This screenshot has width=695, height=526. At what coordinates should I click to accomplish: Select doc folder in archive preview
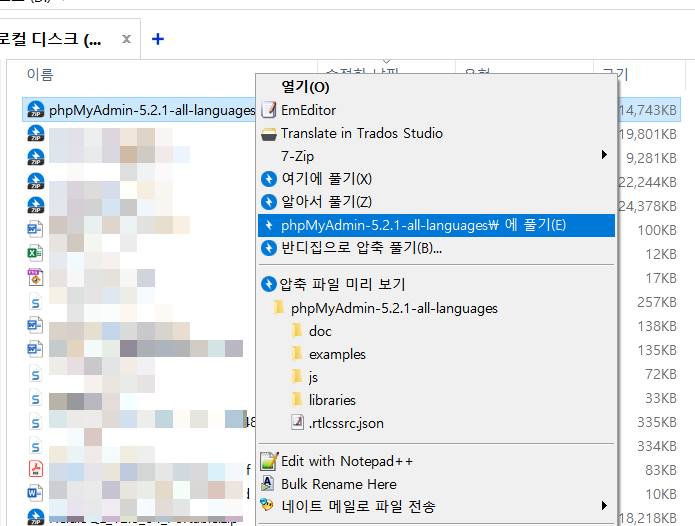(320, 331)
